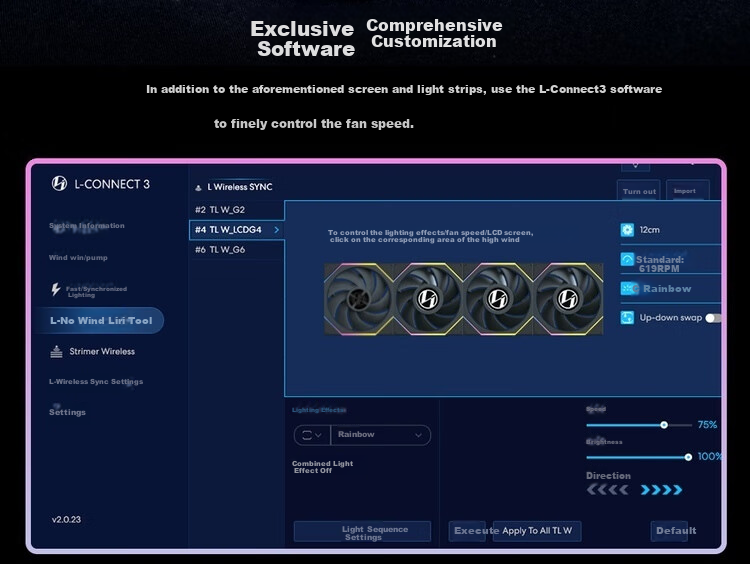Click the L Wireless SYNC header
This screenshot has height=564, width=750.
tap(240, 187)
